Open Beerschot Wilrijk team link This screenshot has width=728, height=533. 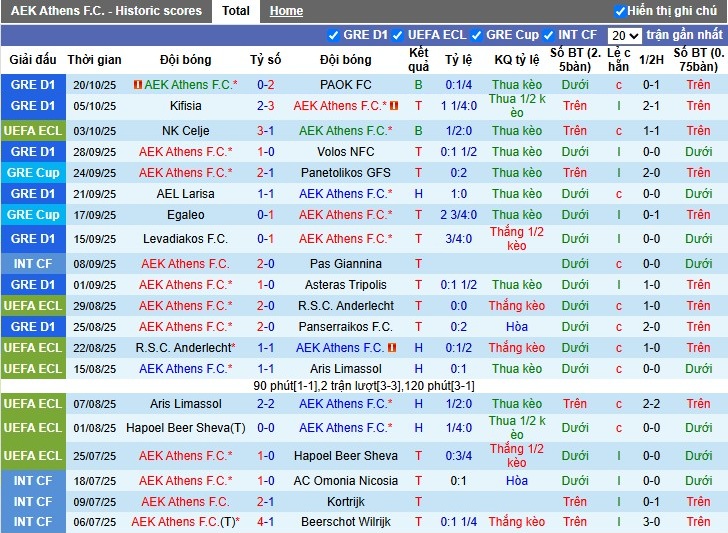pos(346,522)
